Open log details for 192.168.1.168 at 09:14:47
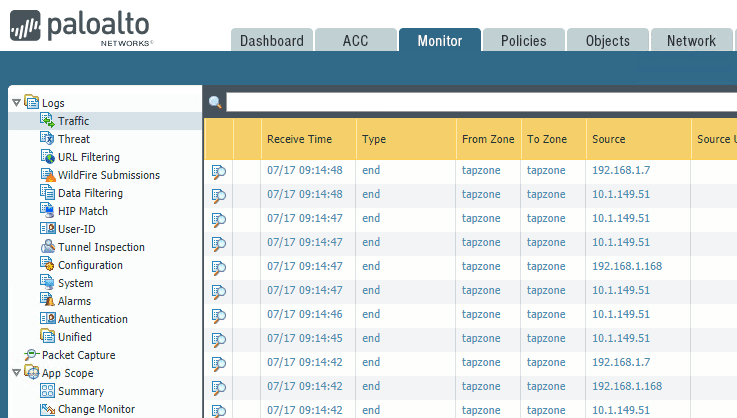This screenshot has height=418, width=737. [x=219, y=268]
